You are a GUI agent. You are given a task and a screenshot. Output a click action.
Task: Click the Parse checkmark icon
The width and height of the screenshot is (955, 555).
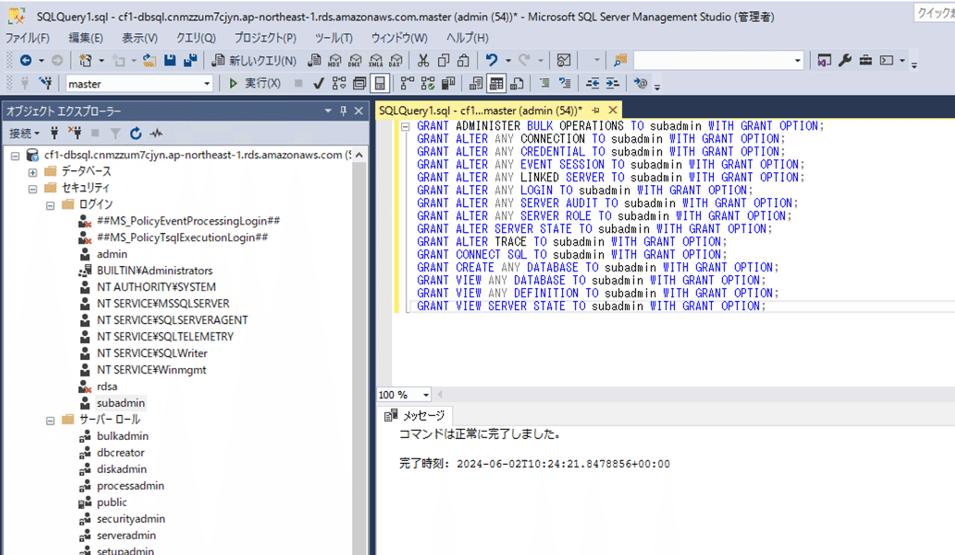(318, 83)
